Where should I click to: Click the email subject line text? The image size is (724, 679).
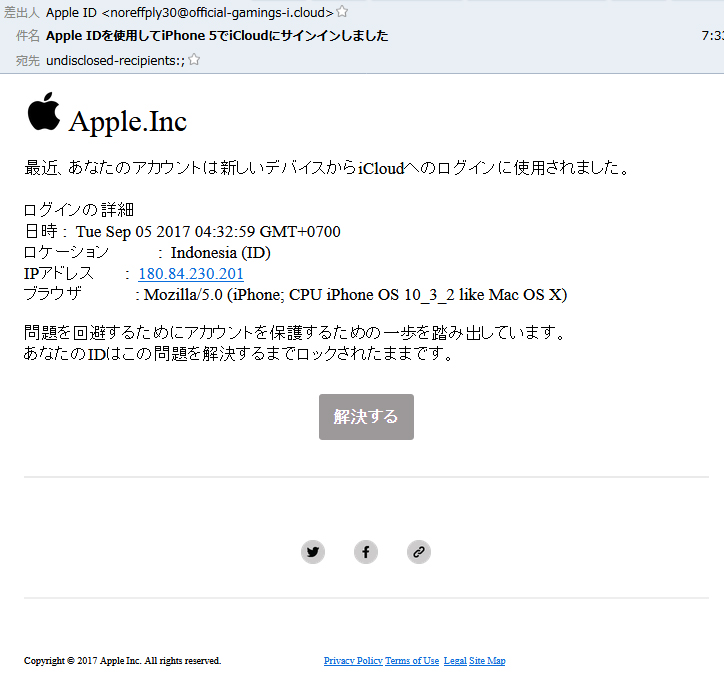pyautogui.click(x=217, y=36)
